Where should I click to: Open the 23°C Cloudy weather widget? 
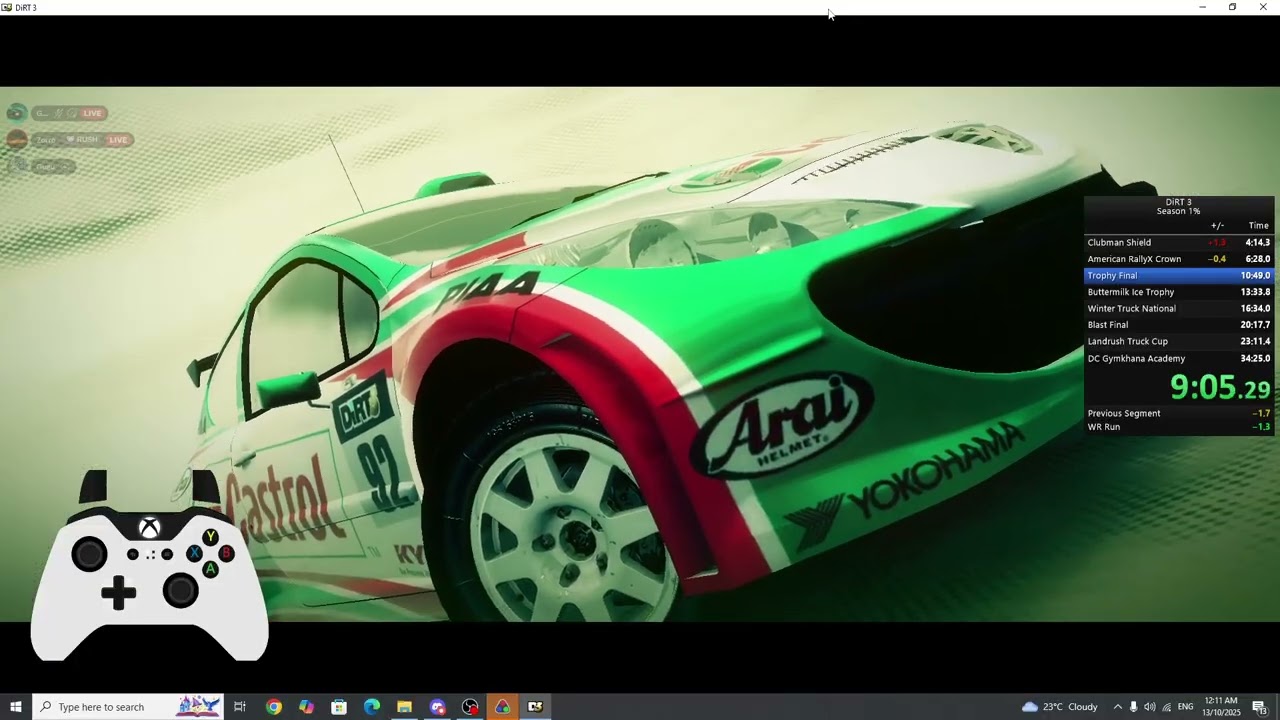[x=1060, y=707]
